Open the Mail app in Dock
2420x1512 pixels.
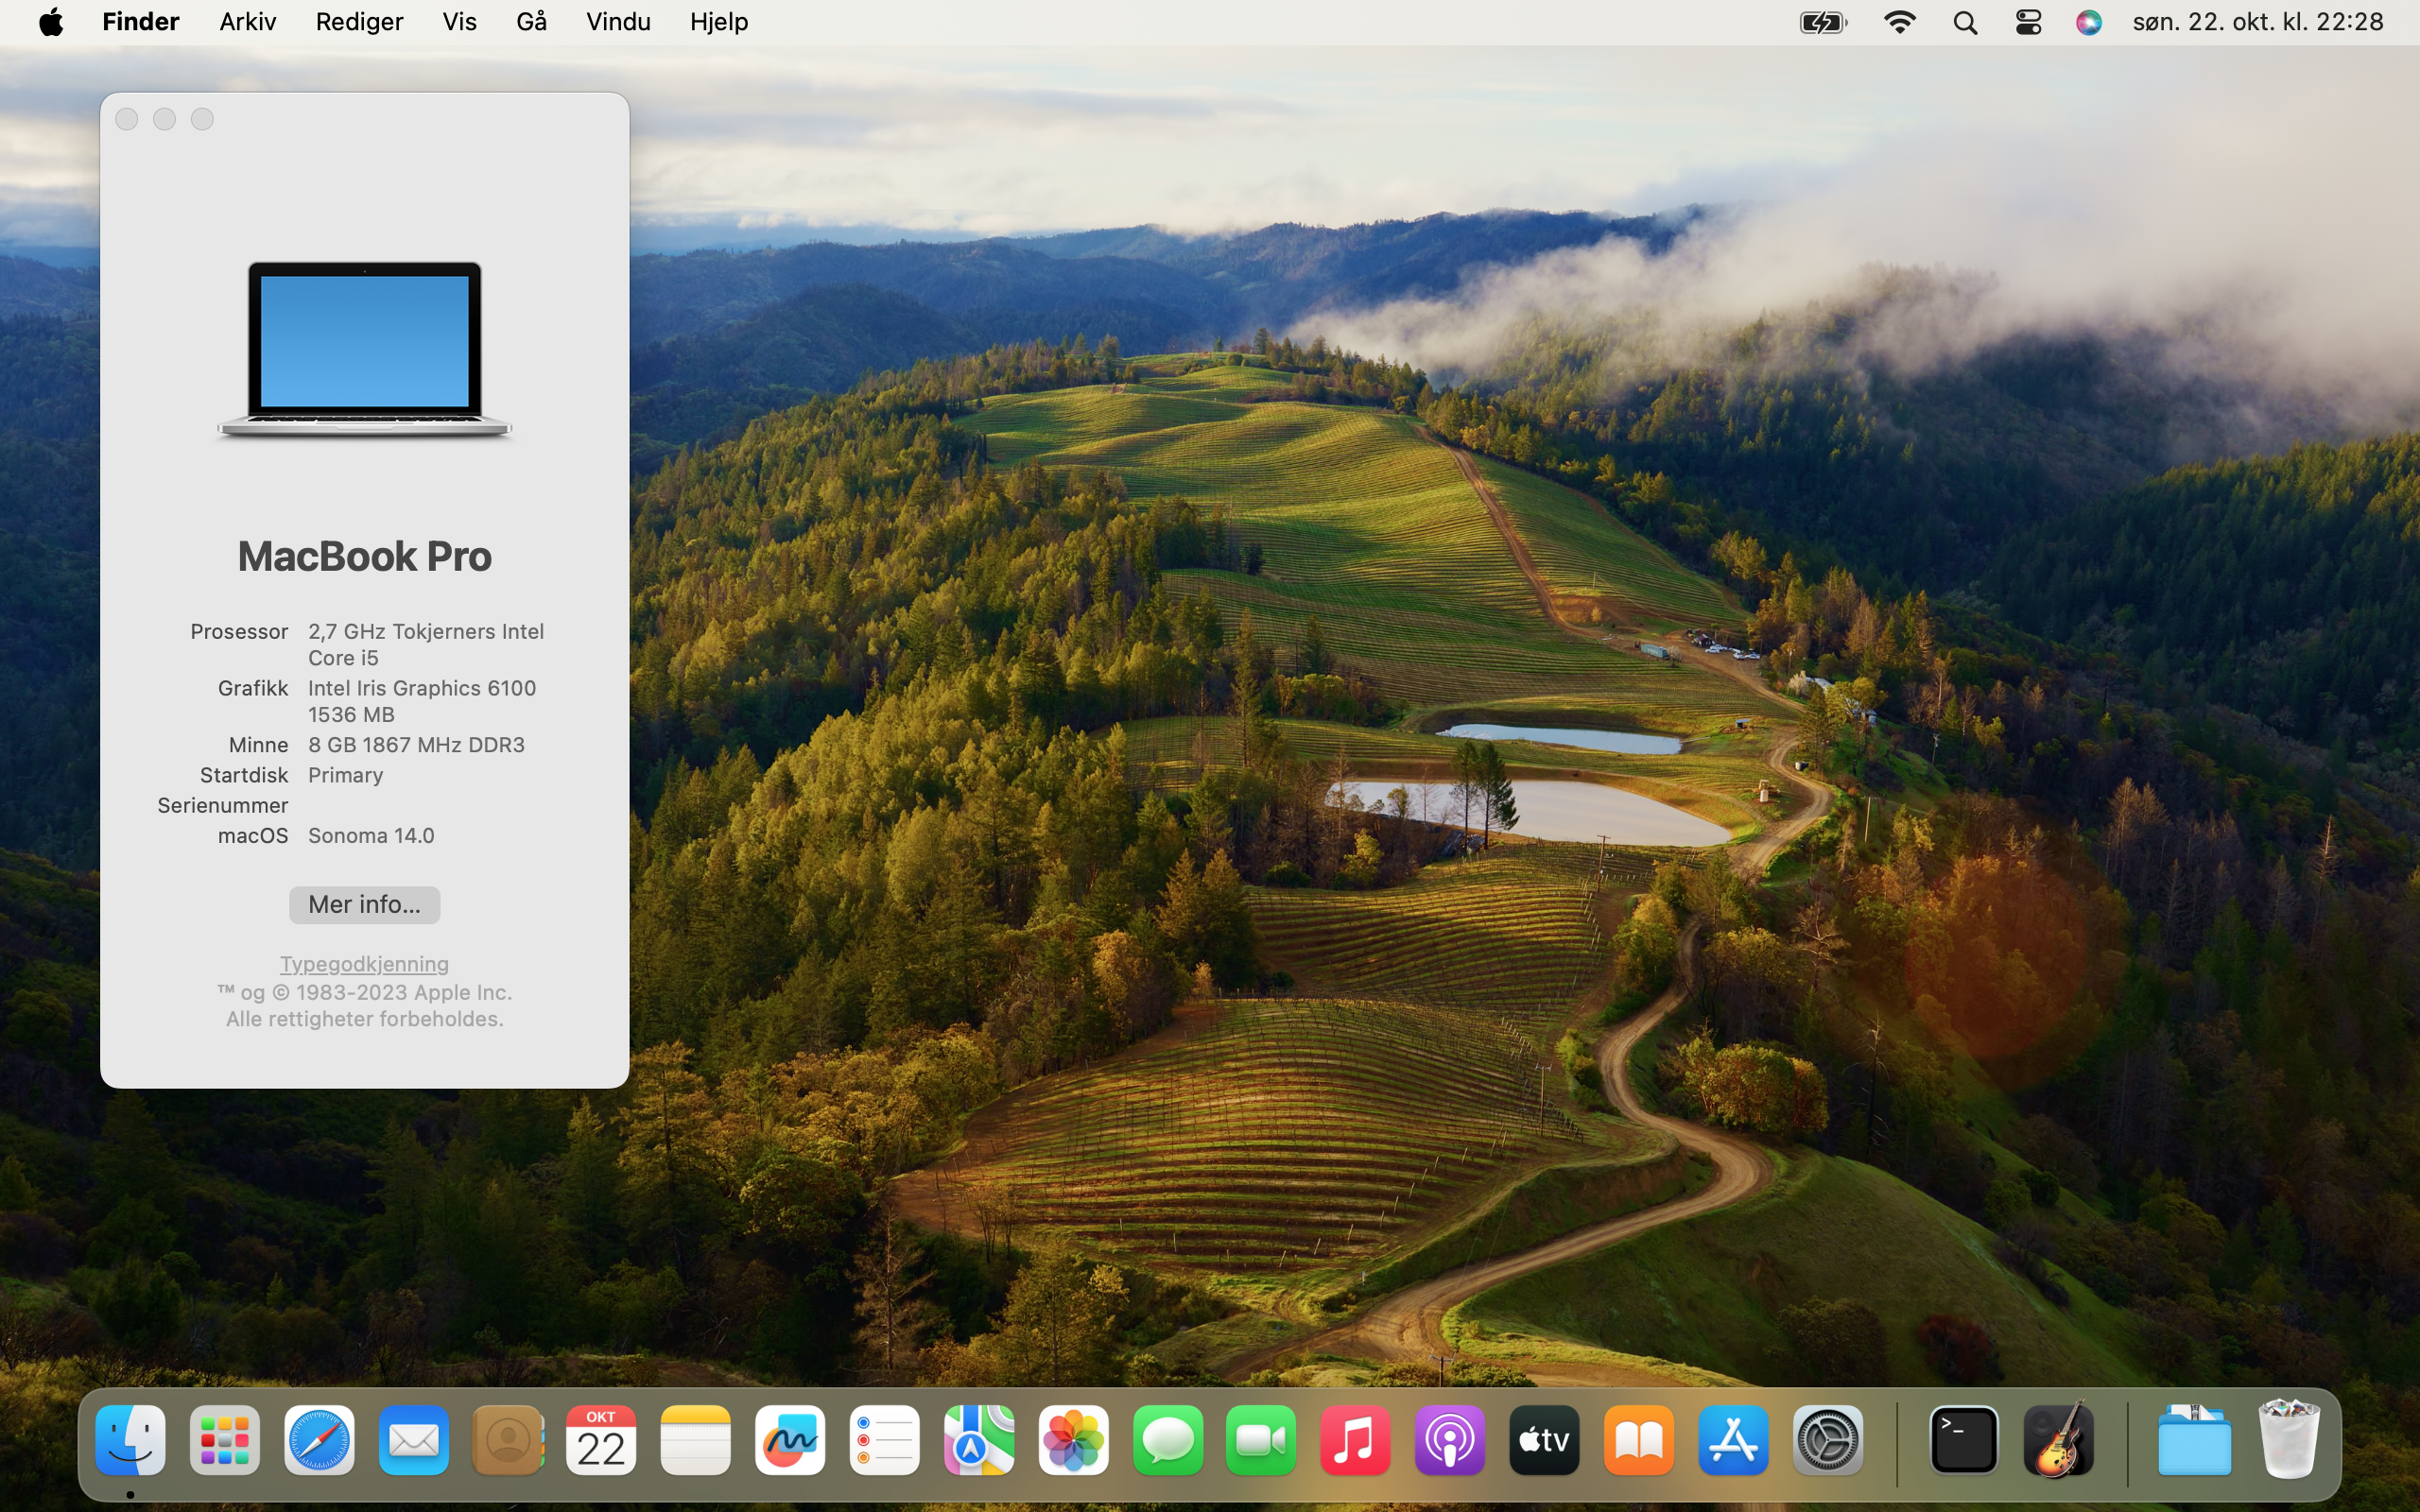[414, 1440]
